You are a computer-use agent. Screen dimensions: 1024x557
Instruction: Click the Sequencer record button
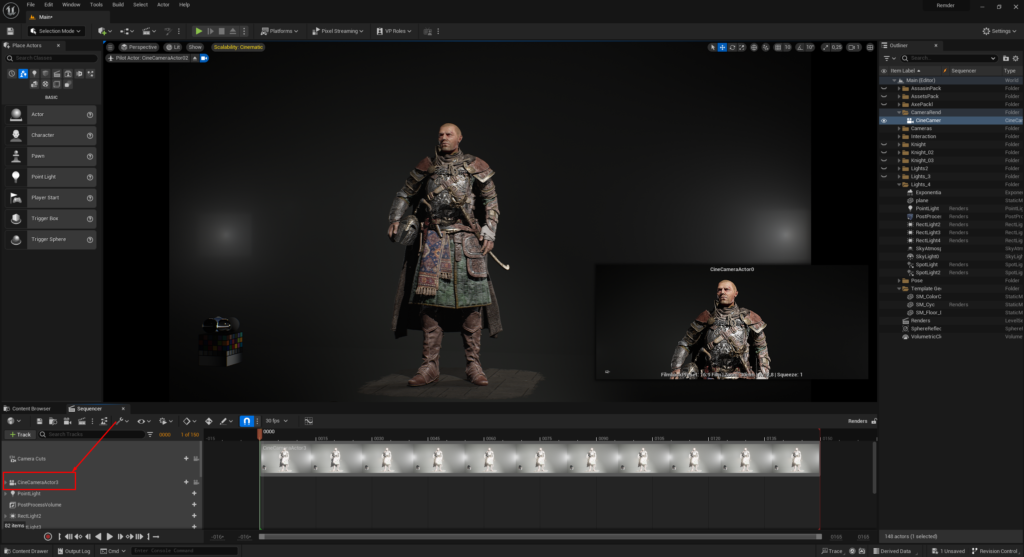[x=47, y=537]
